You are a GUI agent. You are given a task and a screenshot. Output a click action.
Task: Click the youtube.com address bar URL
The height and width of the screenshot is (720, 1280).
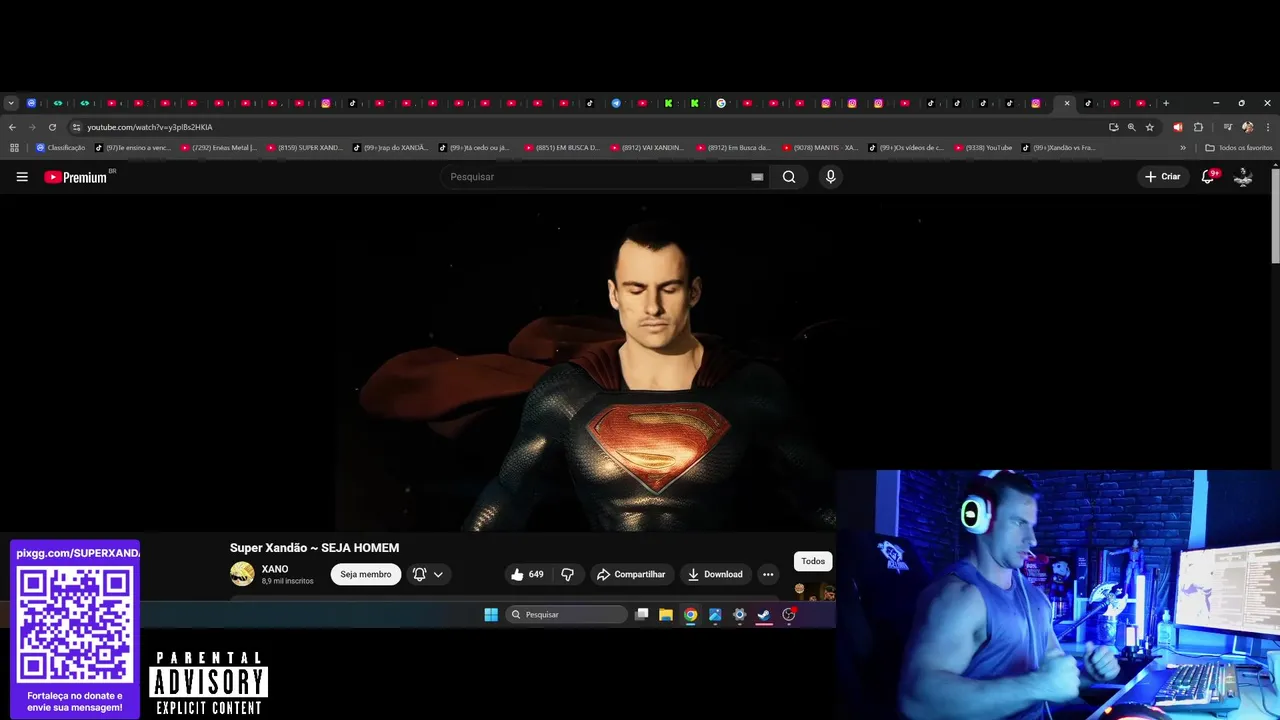coord(150,127)
